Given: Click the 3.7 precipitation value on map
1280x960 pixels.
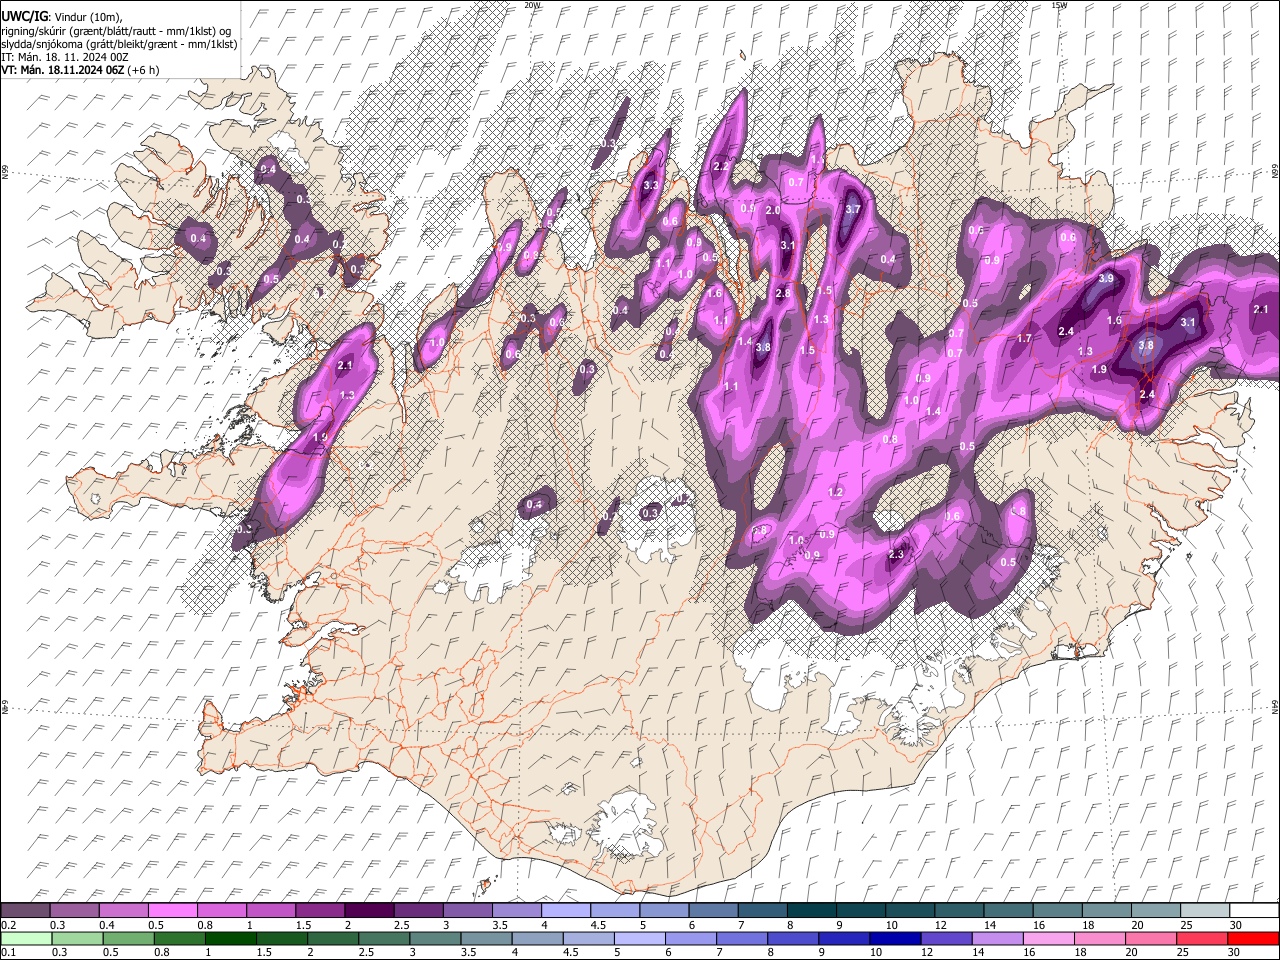Looking at the screenshot, I should [x=853, y=209].
